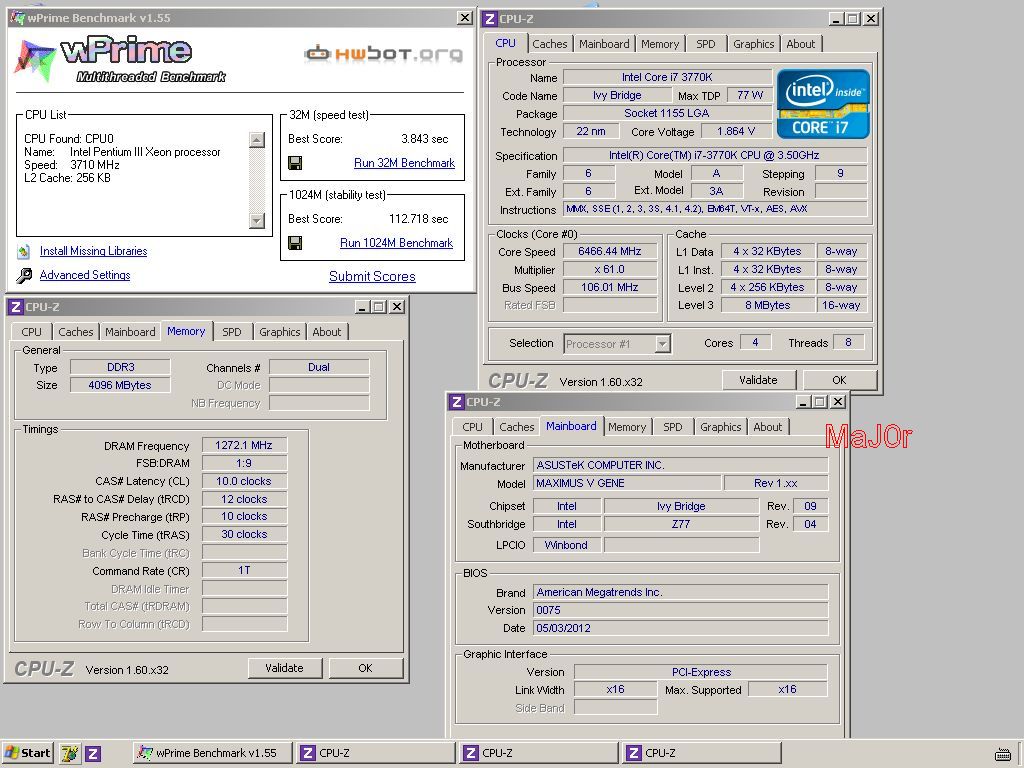This screenshot has width=1024, height=768.
Task: Click Link Width value x16
Action: [x=615, y=690]
